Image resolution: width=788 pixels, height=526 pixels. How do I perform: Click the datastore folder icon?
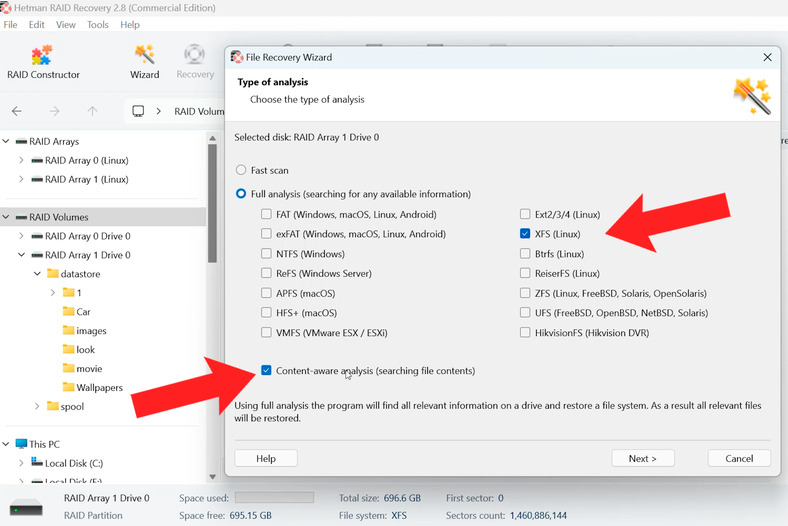(x=53, y=273)
